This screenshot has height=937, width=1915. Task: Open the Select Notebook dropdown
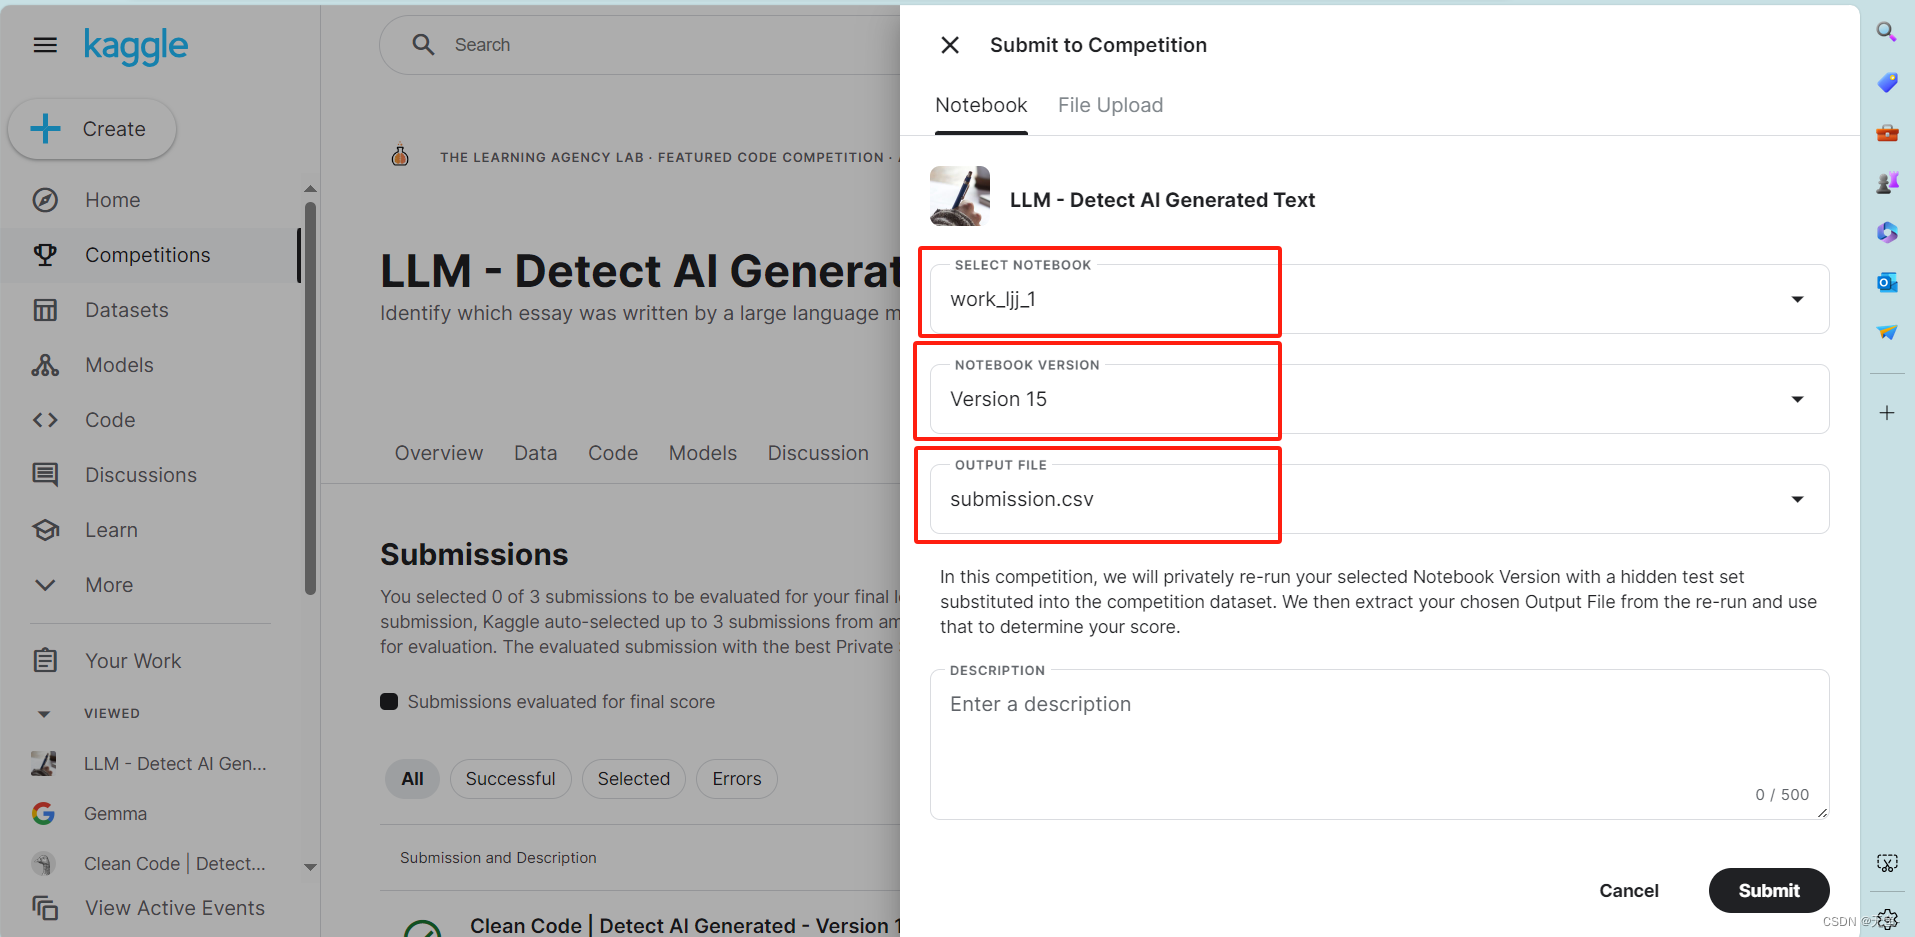pyautogui.click(x=1380, y=299)
